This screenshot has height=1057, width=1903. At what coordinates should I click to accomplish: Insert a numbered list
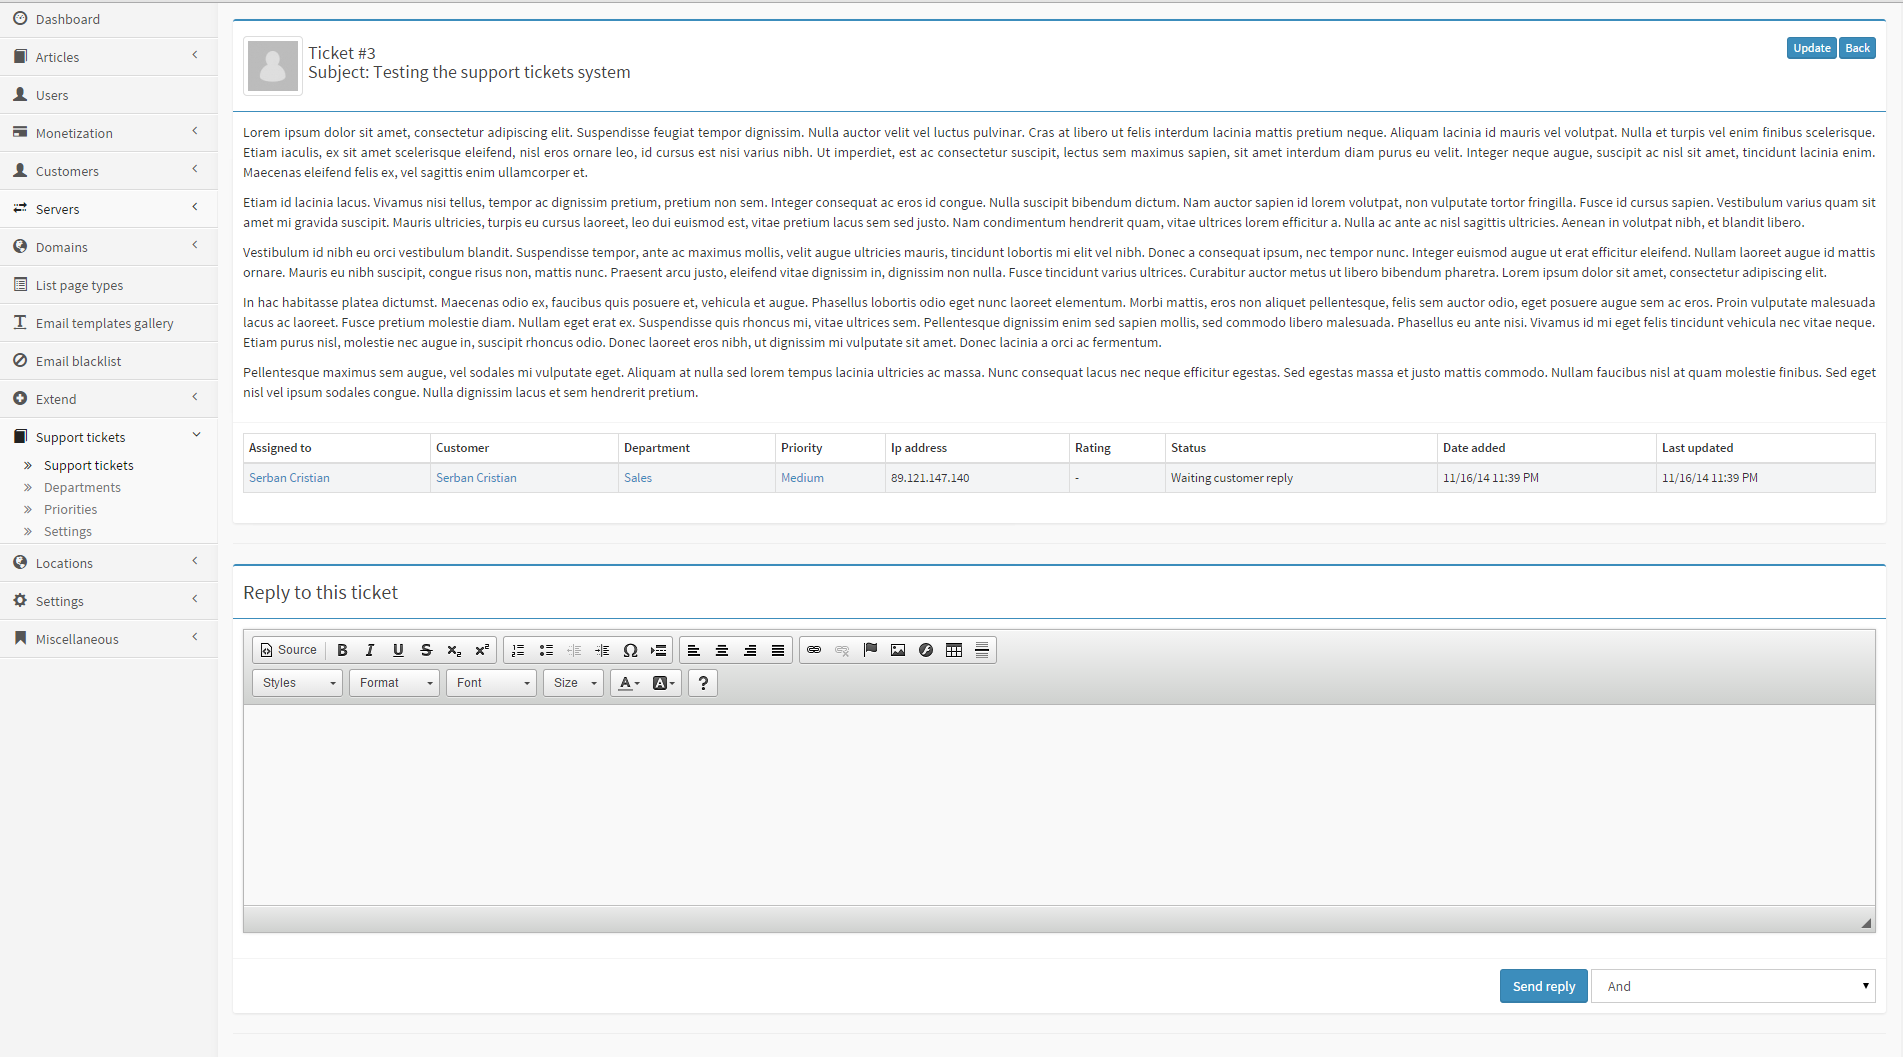518,650
